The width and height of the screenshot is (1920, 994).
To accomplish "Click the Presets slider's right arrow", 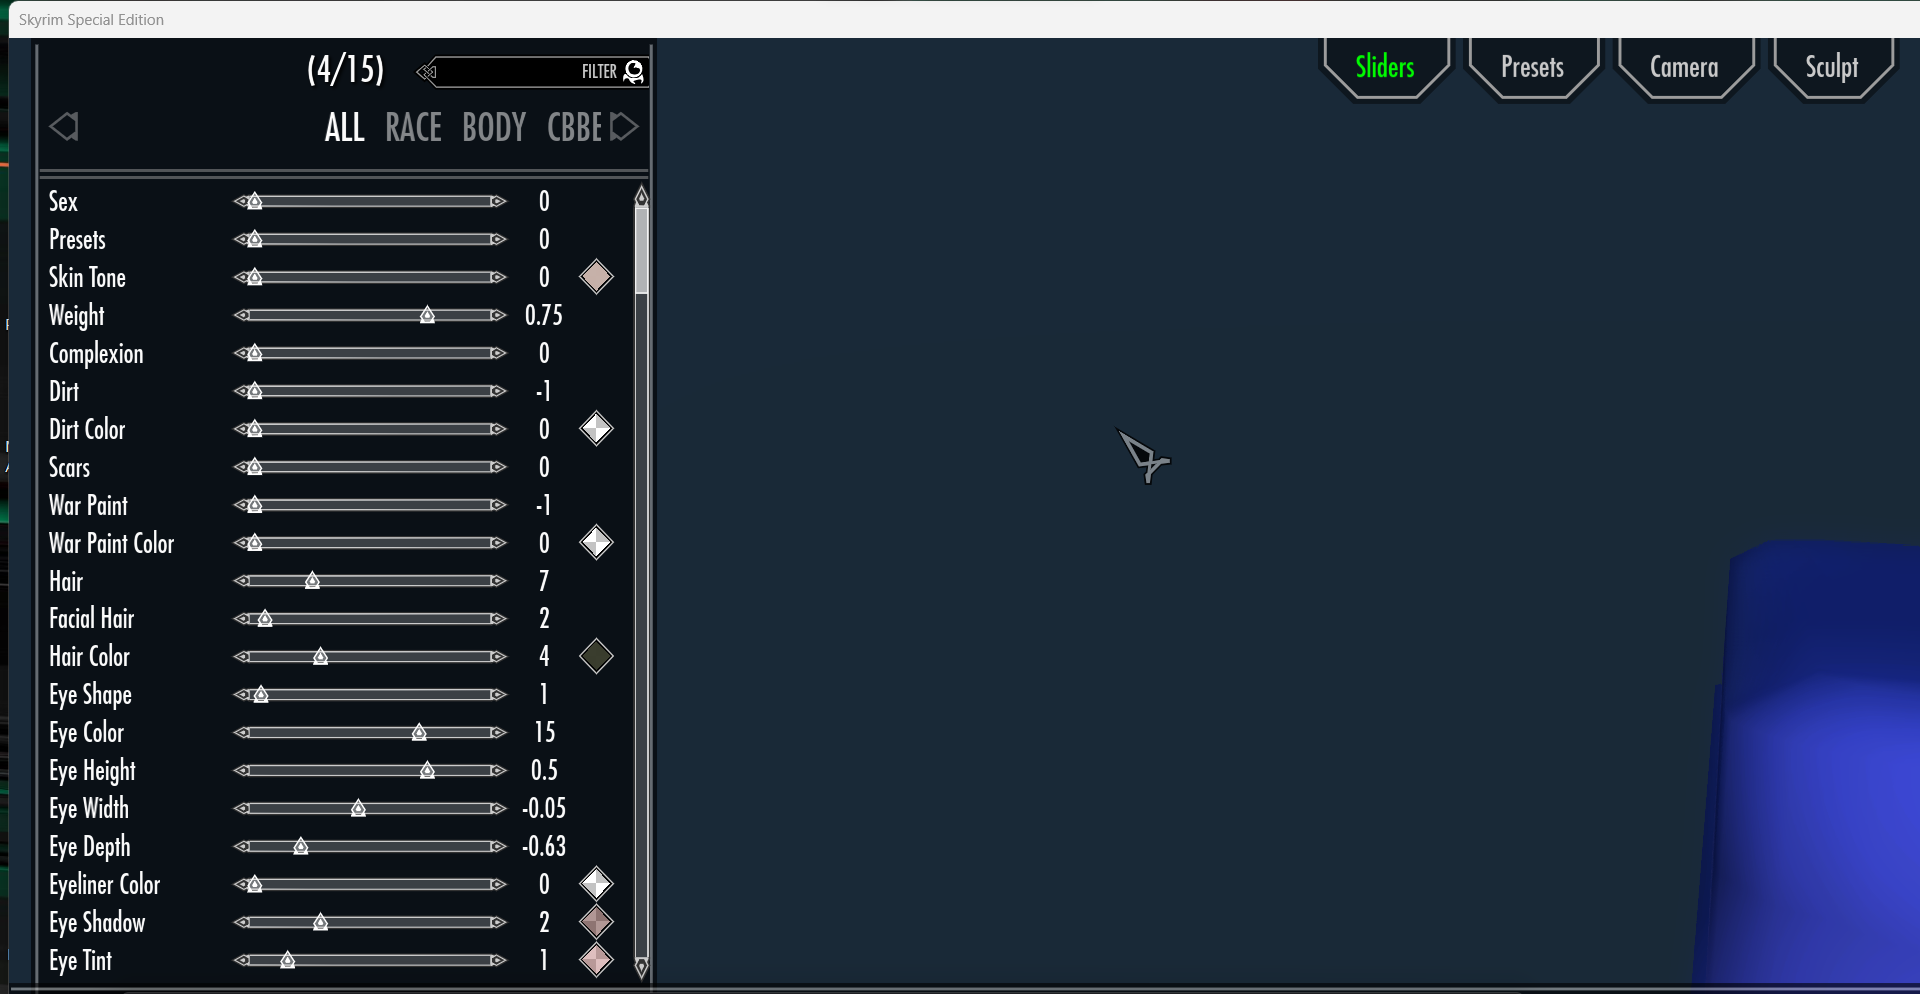I will [498, 240].
